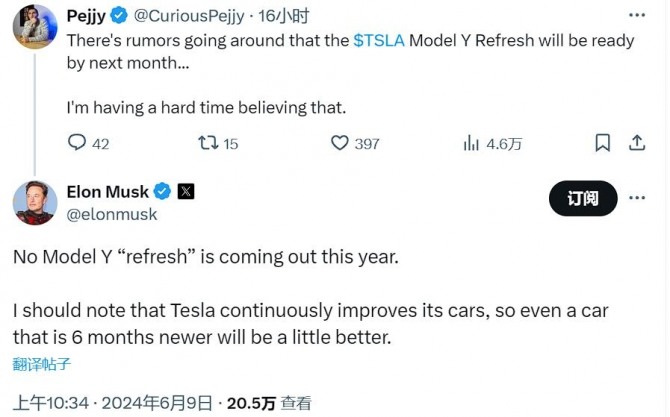Open view analytics icon showing 4.6万
The image size is (670, 417).
coord(472,143)
